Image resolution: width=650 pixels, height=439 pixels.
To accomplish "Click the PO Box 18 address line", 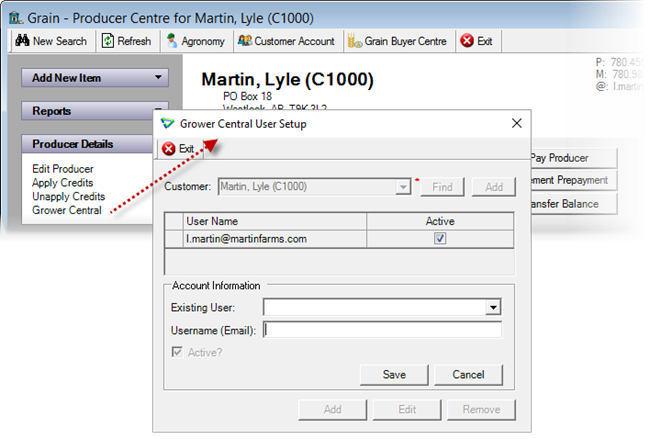I will pyautogui.click(x=247, y=96).
